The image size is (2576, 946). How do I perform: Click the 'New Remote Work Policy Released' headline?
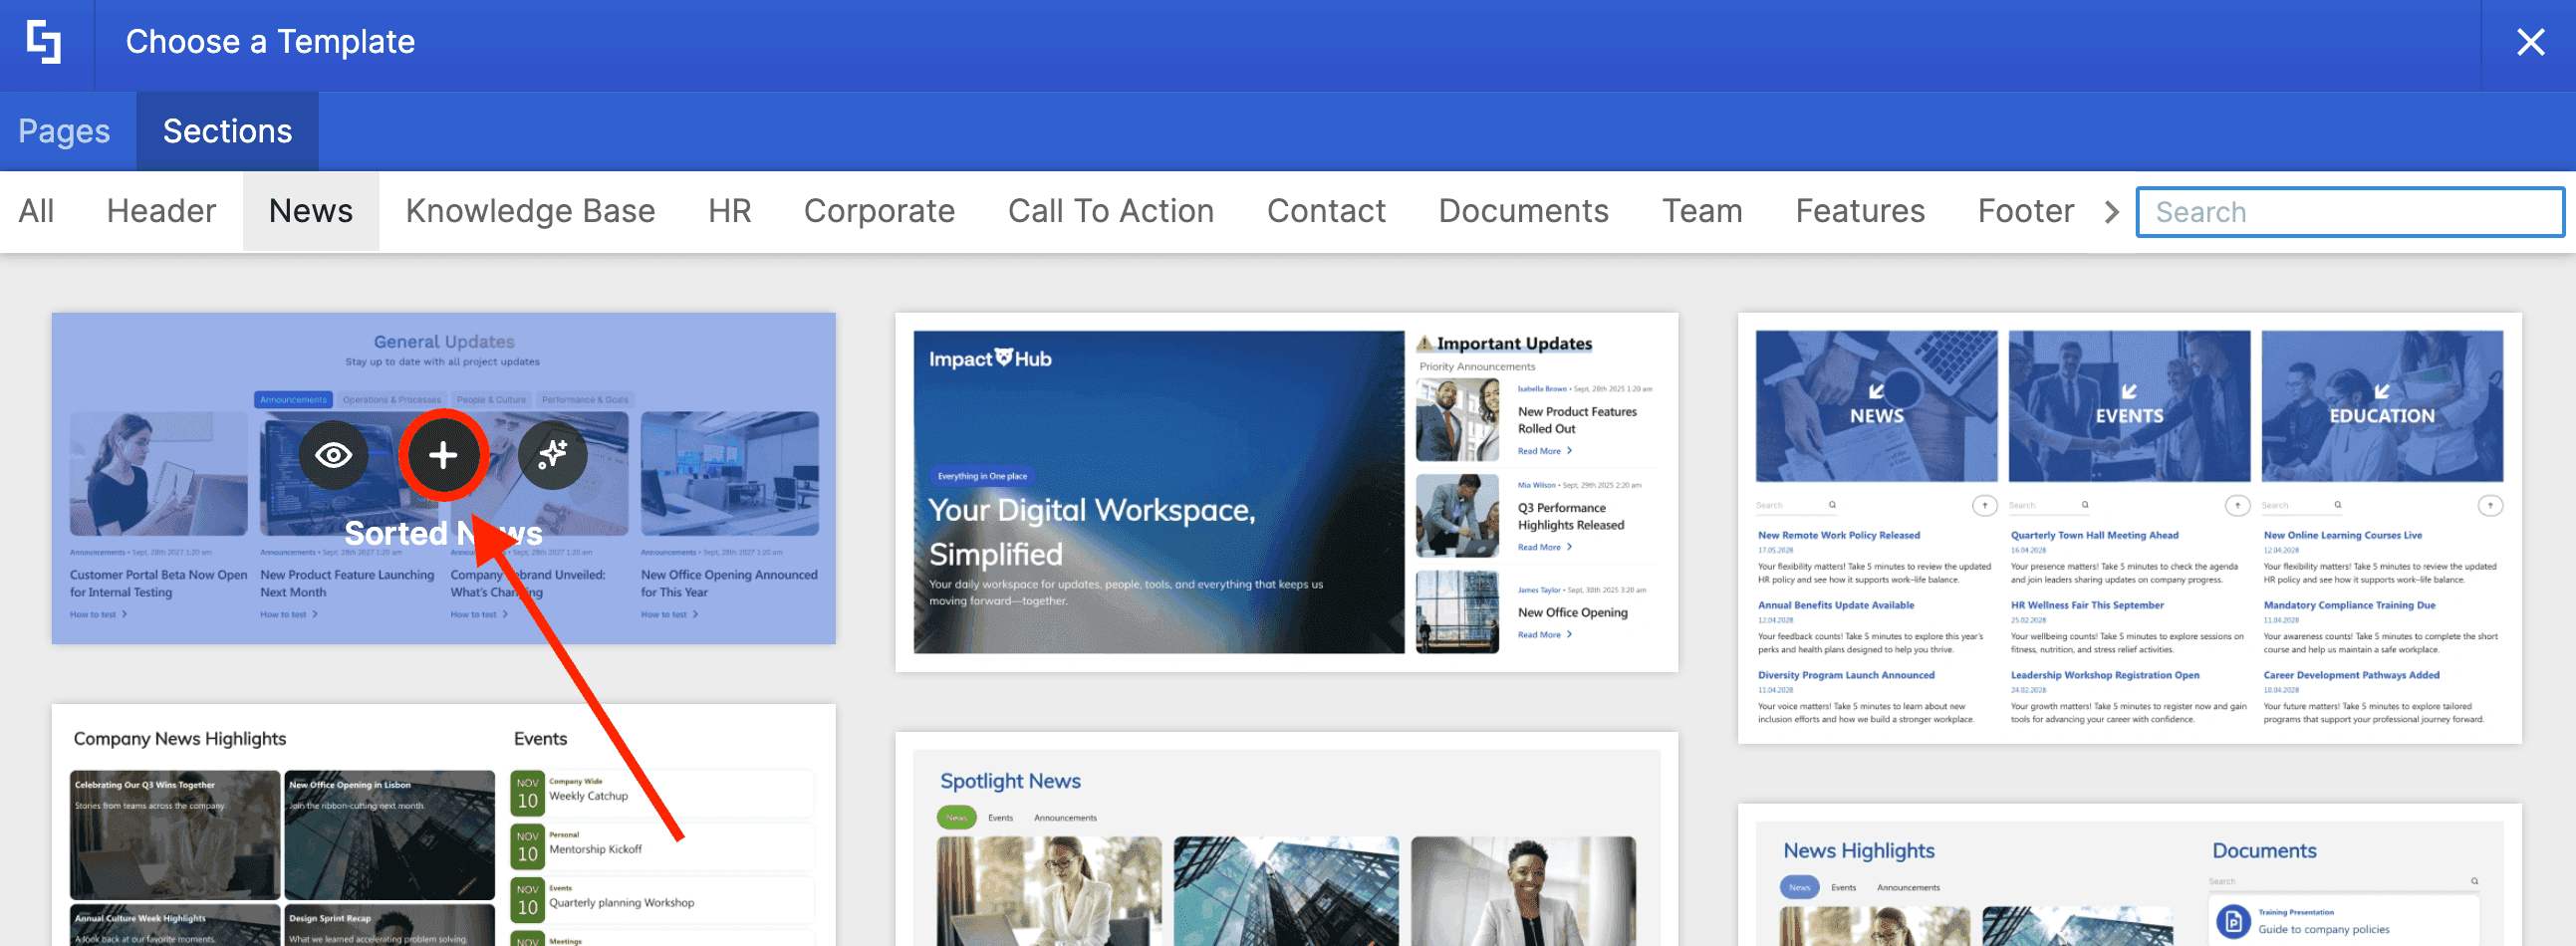(x=1838, y=535)
